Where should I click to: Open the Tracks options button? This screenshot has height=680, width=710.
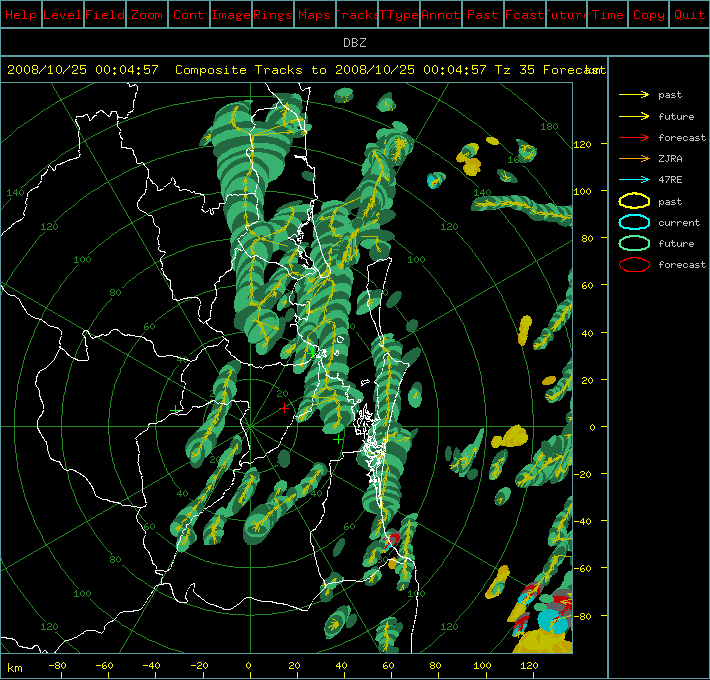pyautogui.click(x=356, y=15)
